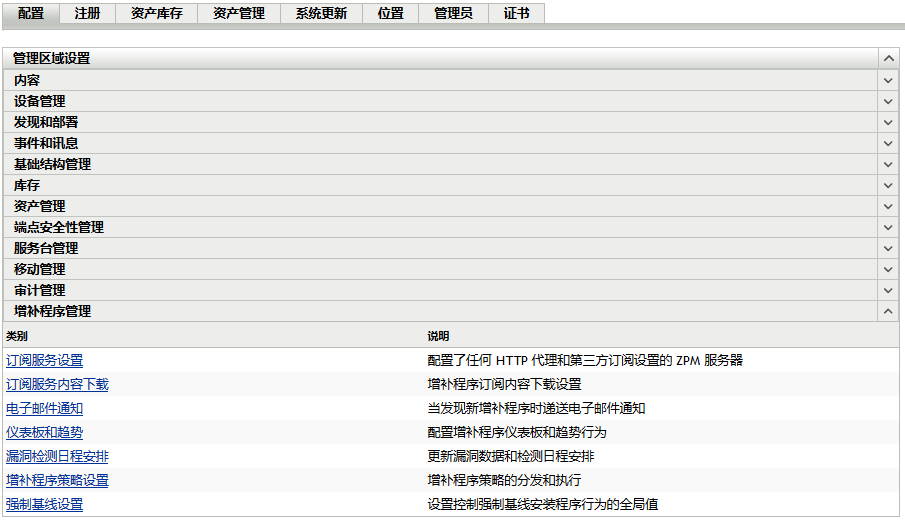Image resolution: width=905 pixels, height=523 pixels.
Task: Click the 端点安全性管理 section title
Action: coord(59,227)
